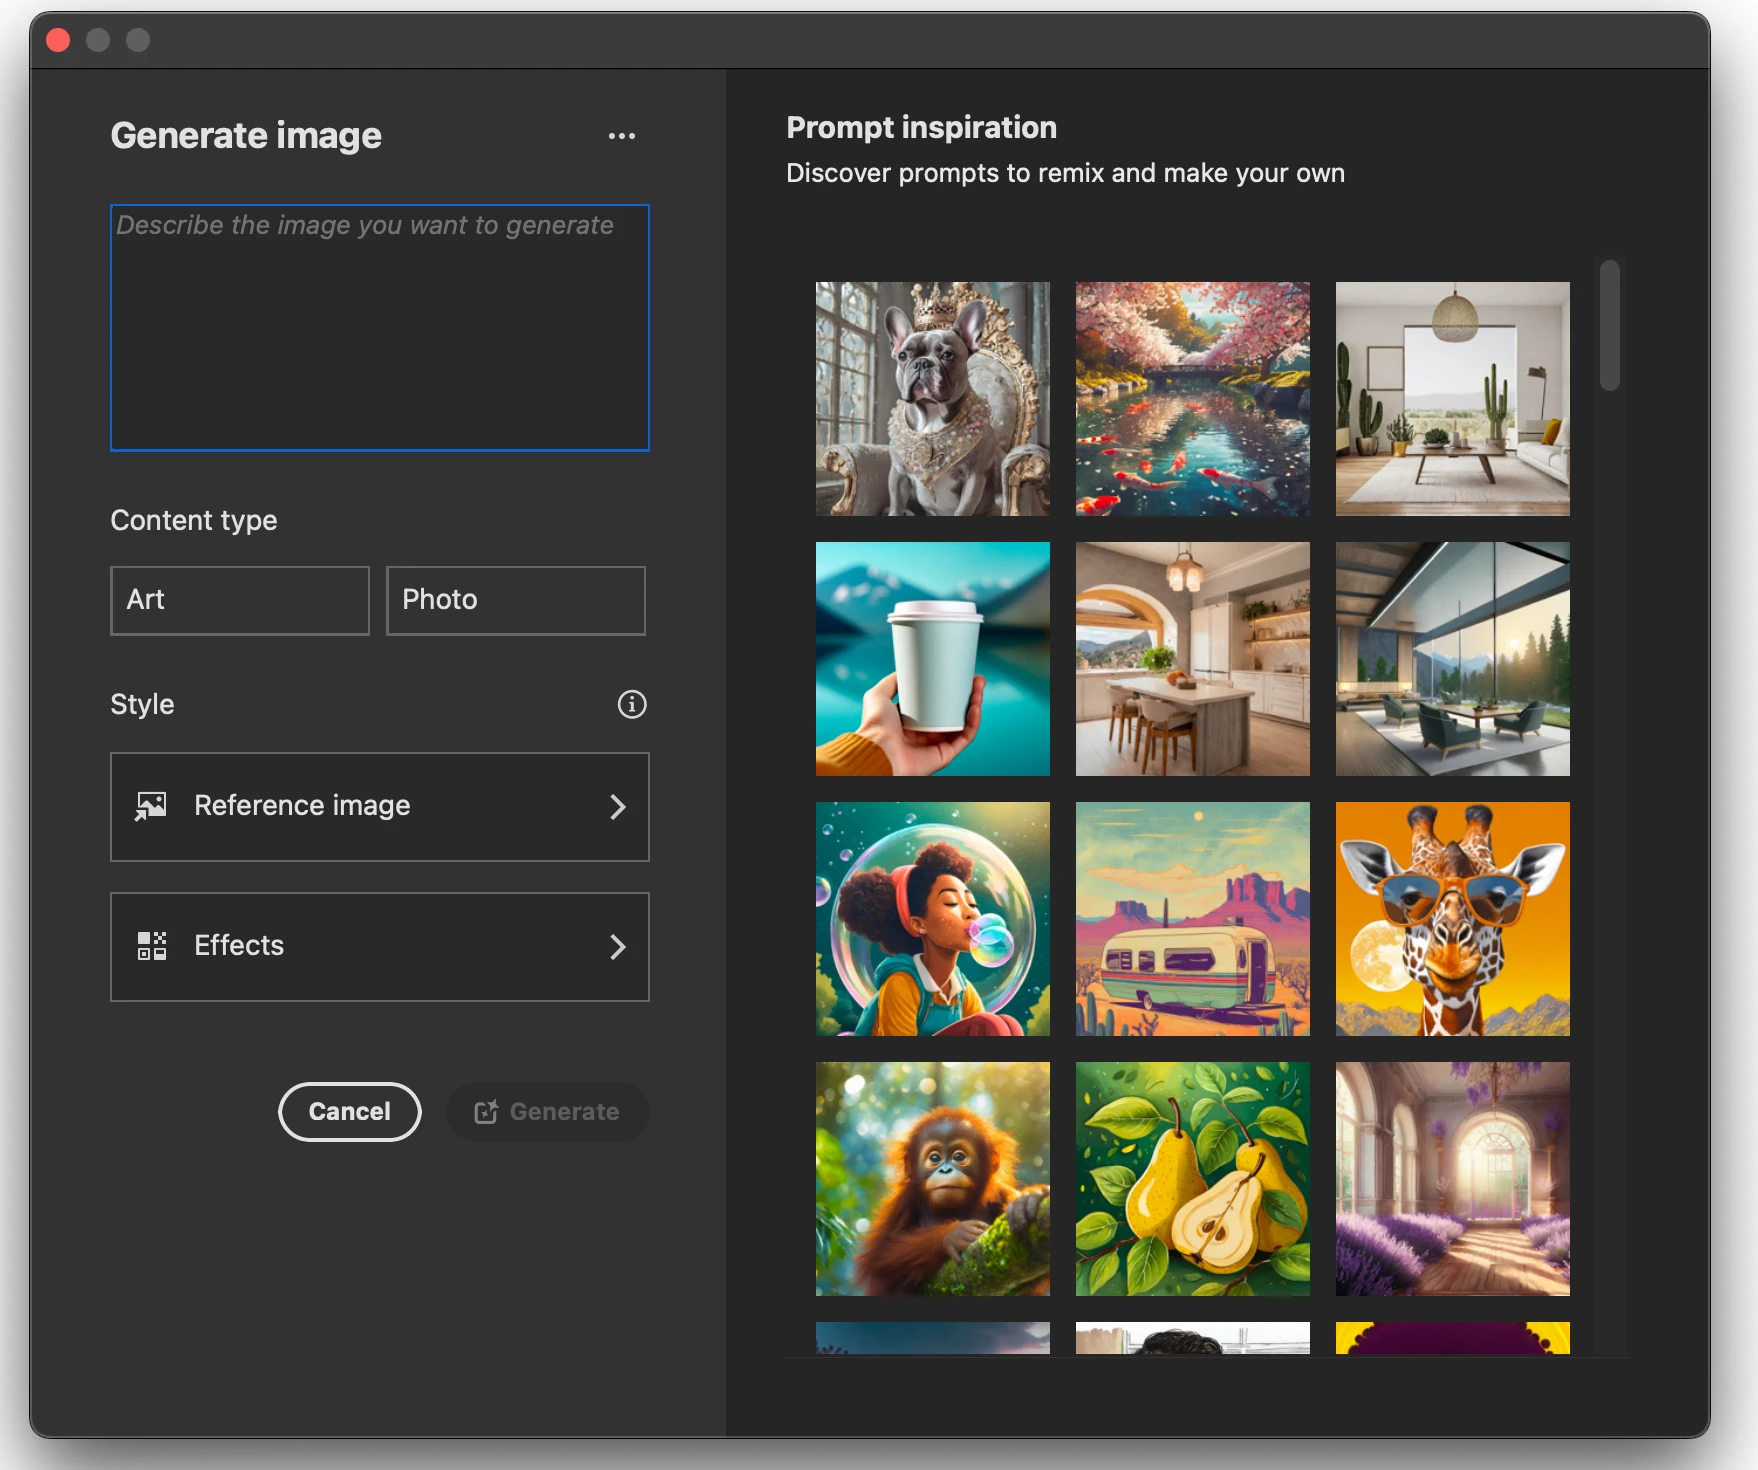Click the Content type label

(194, 520)
